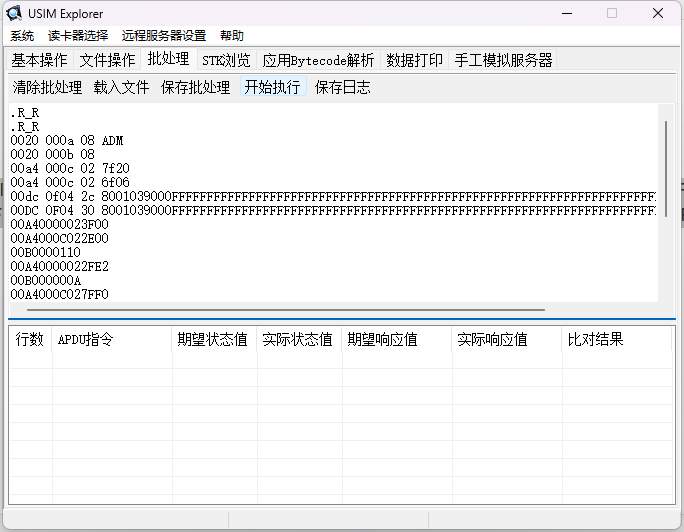
Task: Open the 远程服务器设置 menu
Action: coord(164,35)
